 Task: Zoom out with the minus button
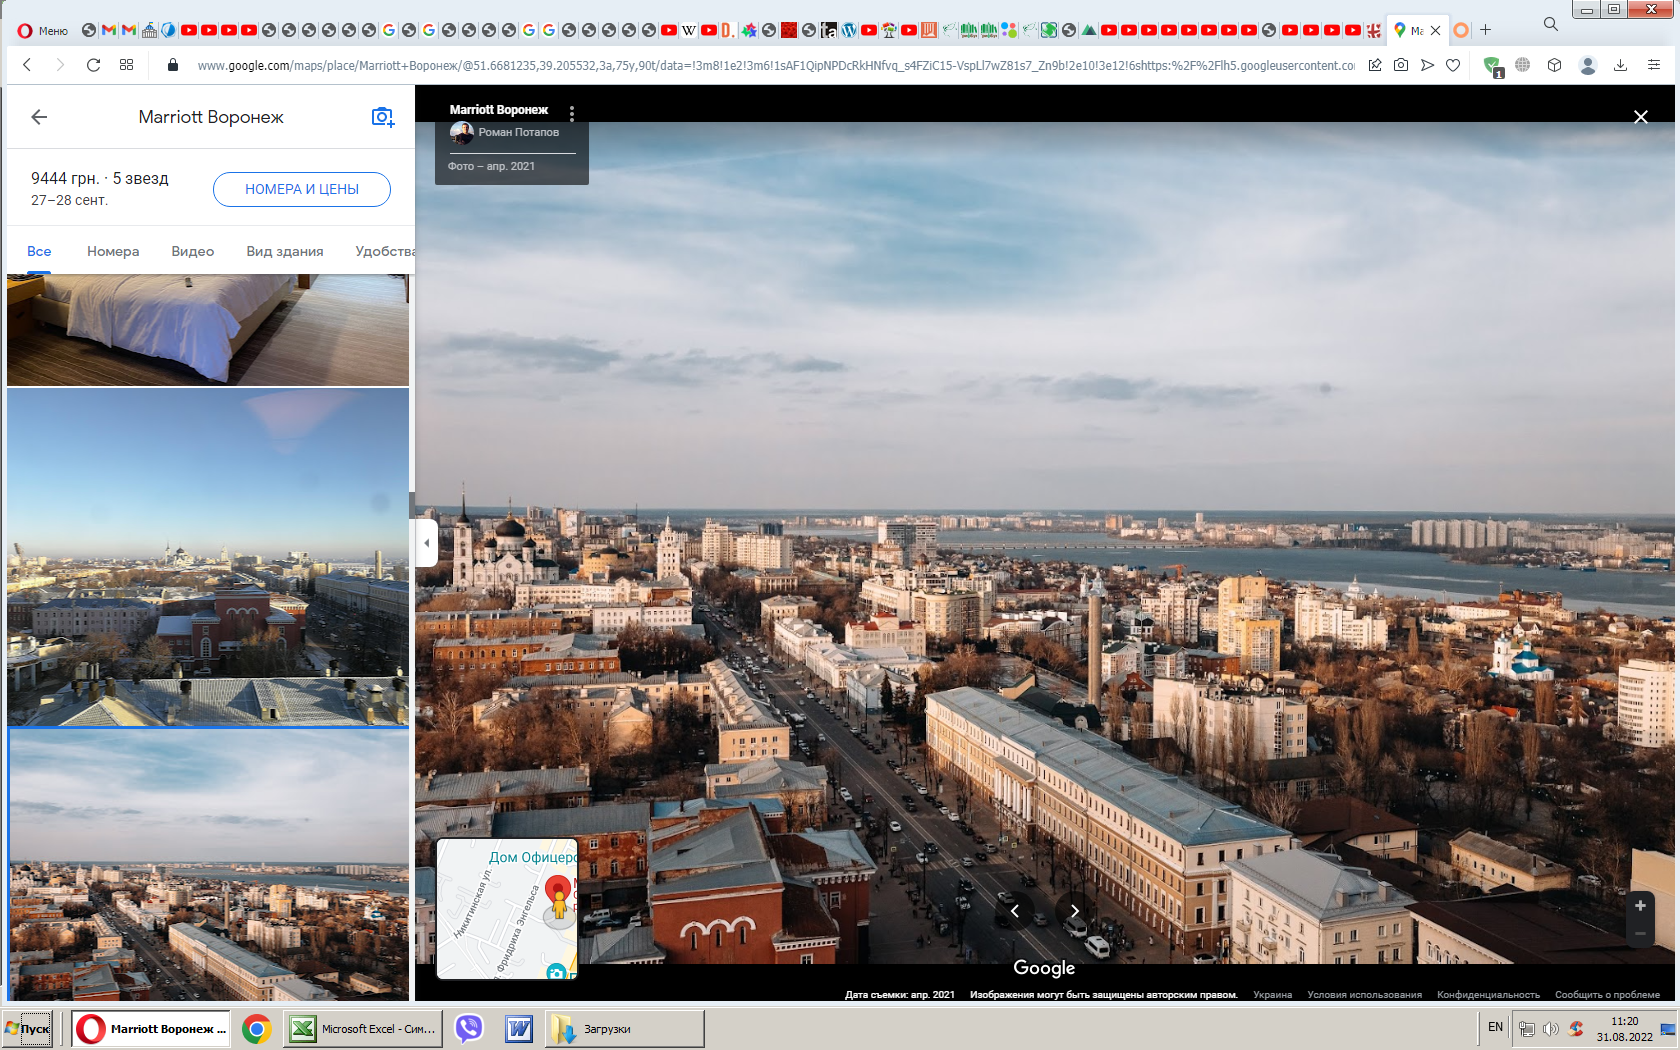pyautogui.click(x=1640, y=934)
